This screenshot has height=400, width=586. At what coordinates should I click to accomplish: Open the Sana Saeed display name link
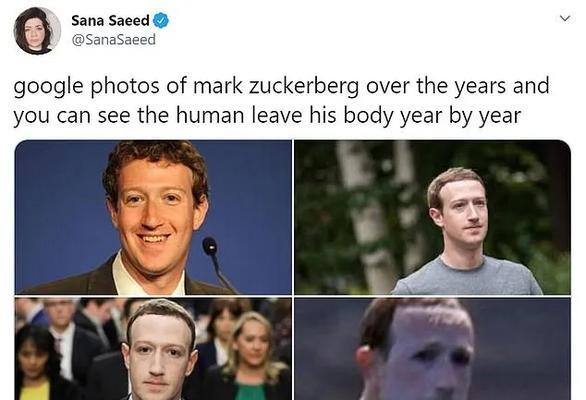pos(110,21)
